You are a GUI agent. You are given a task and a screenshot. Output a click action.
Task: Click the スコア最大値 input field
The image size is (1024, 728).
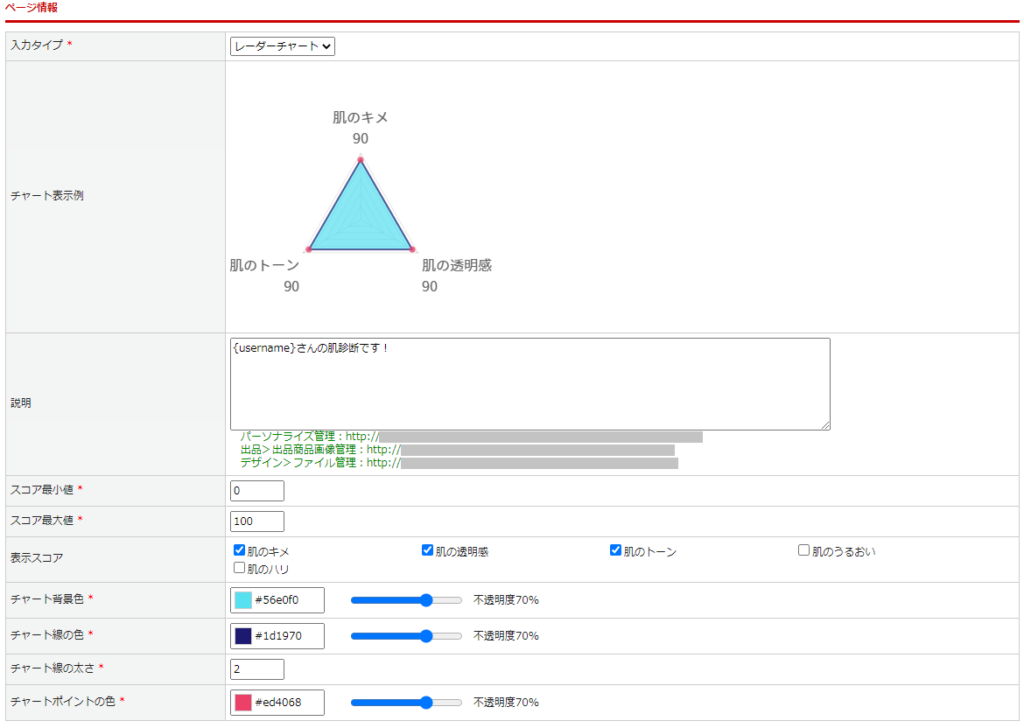pyautogui.click(x=257, y=521)
